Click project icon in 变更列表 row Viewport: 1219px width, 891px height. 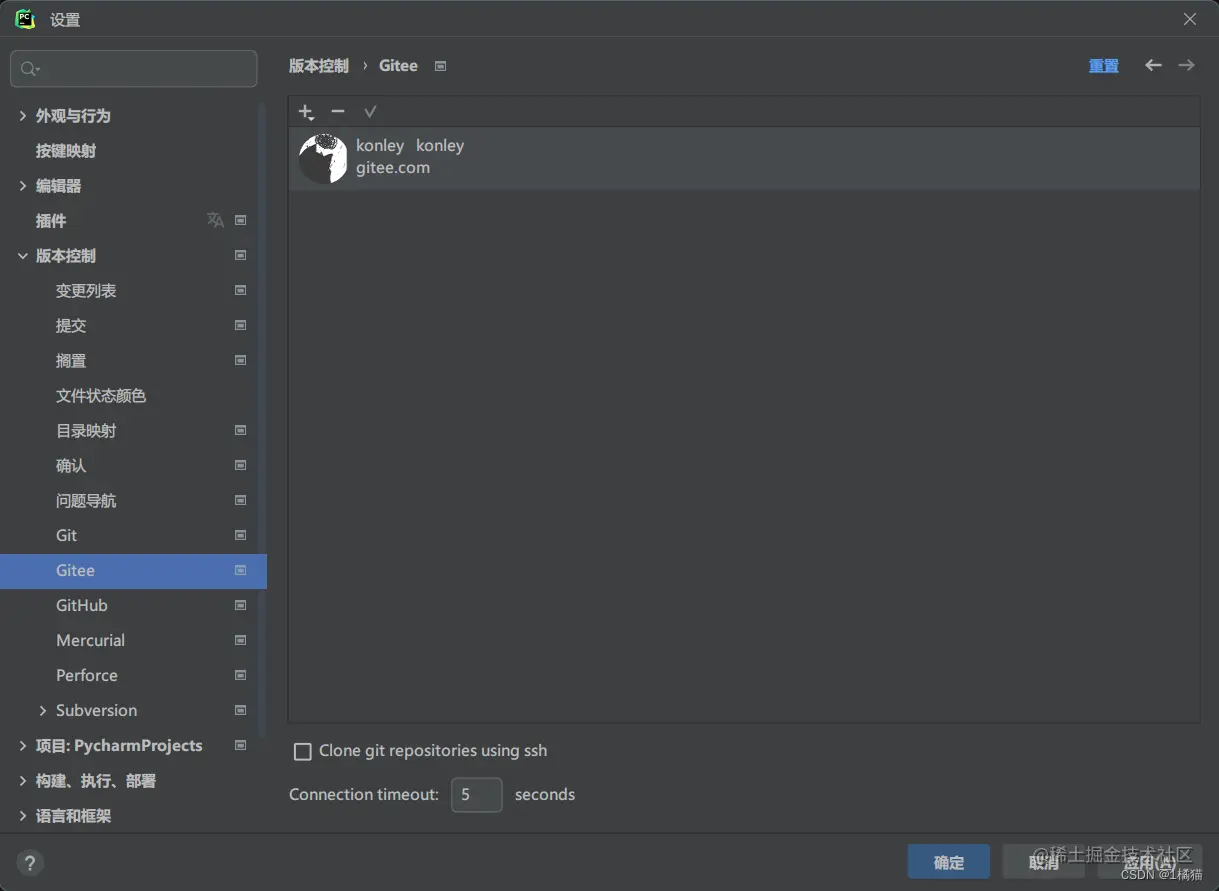click(240, 290)
